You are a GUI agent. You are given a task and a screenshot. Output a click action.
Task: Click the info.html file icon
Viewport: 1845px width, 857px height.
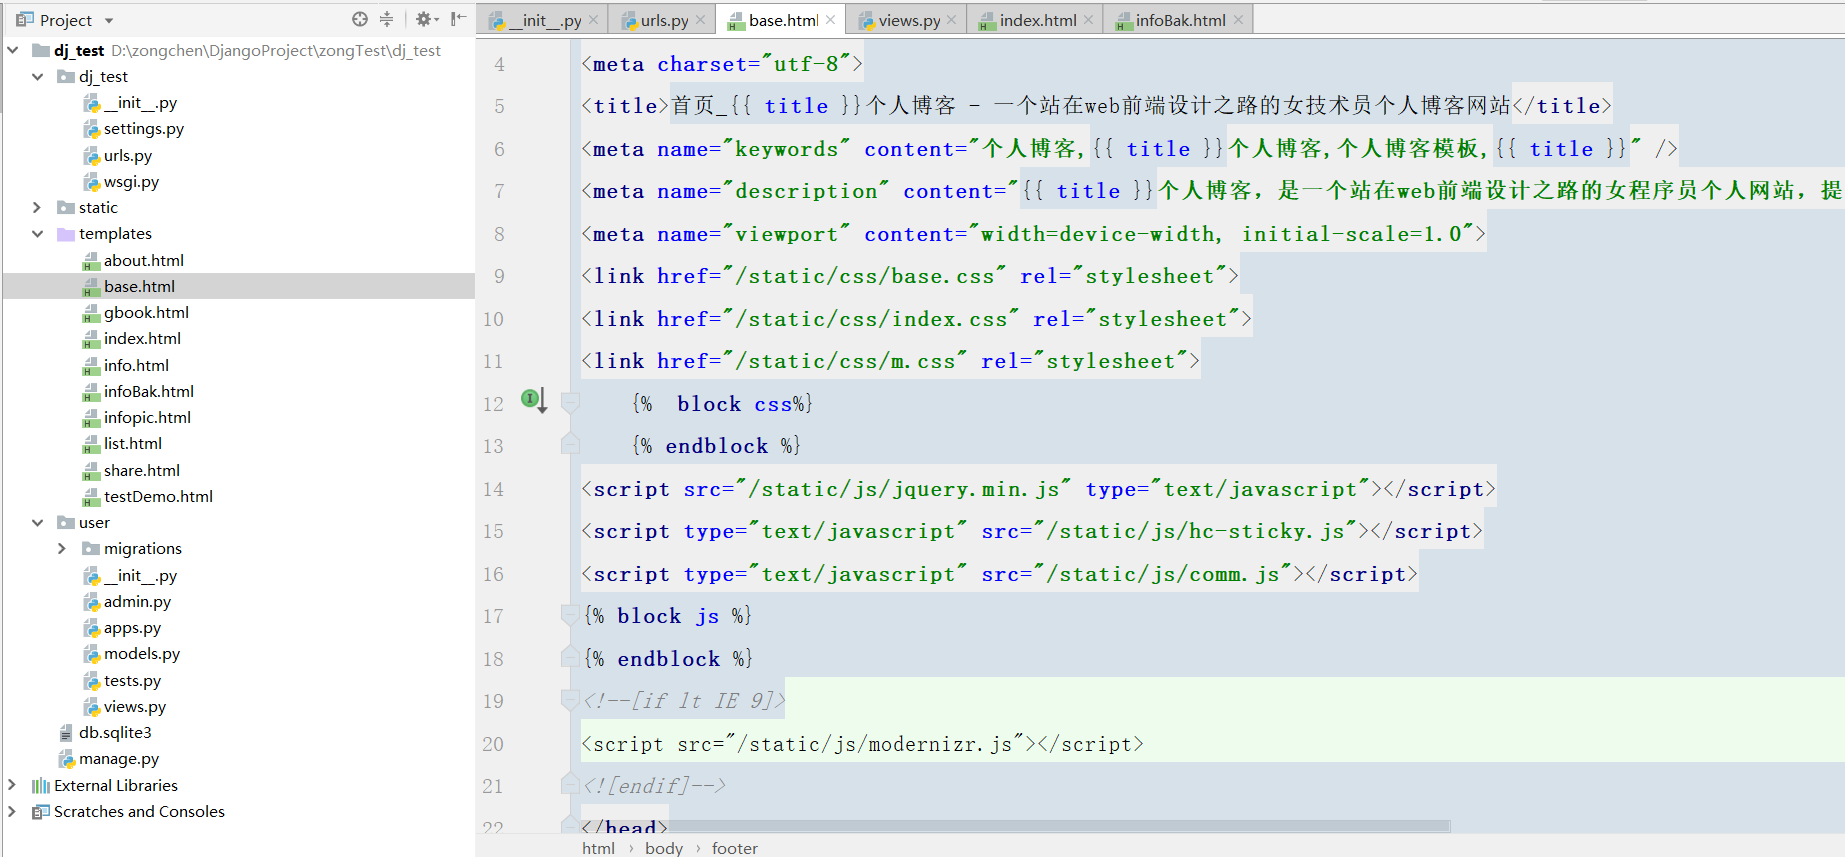pyautogui.click(x=92, y=366)
